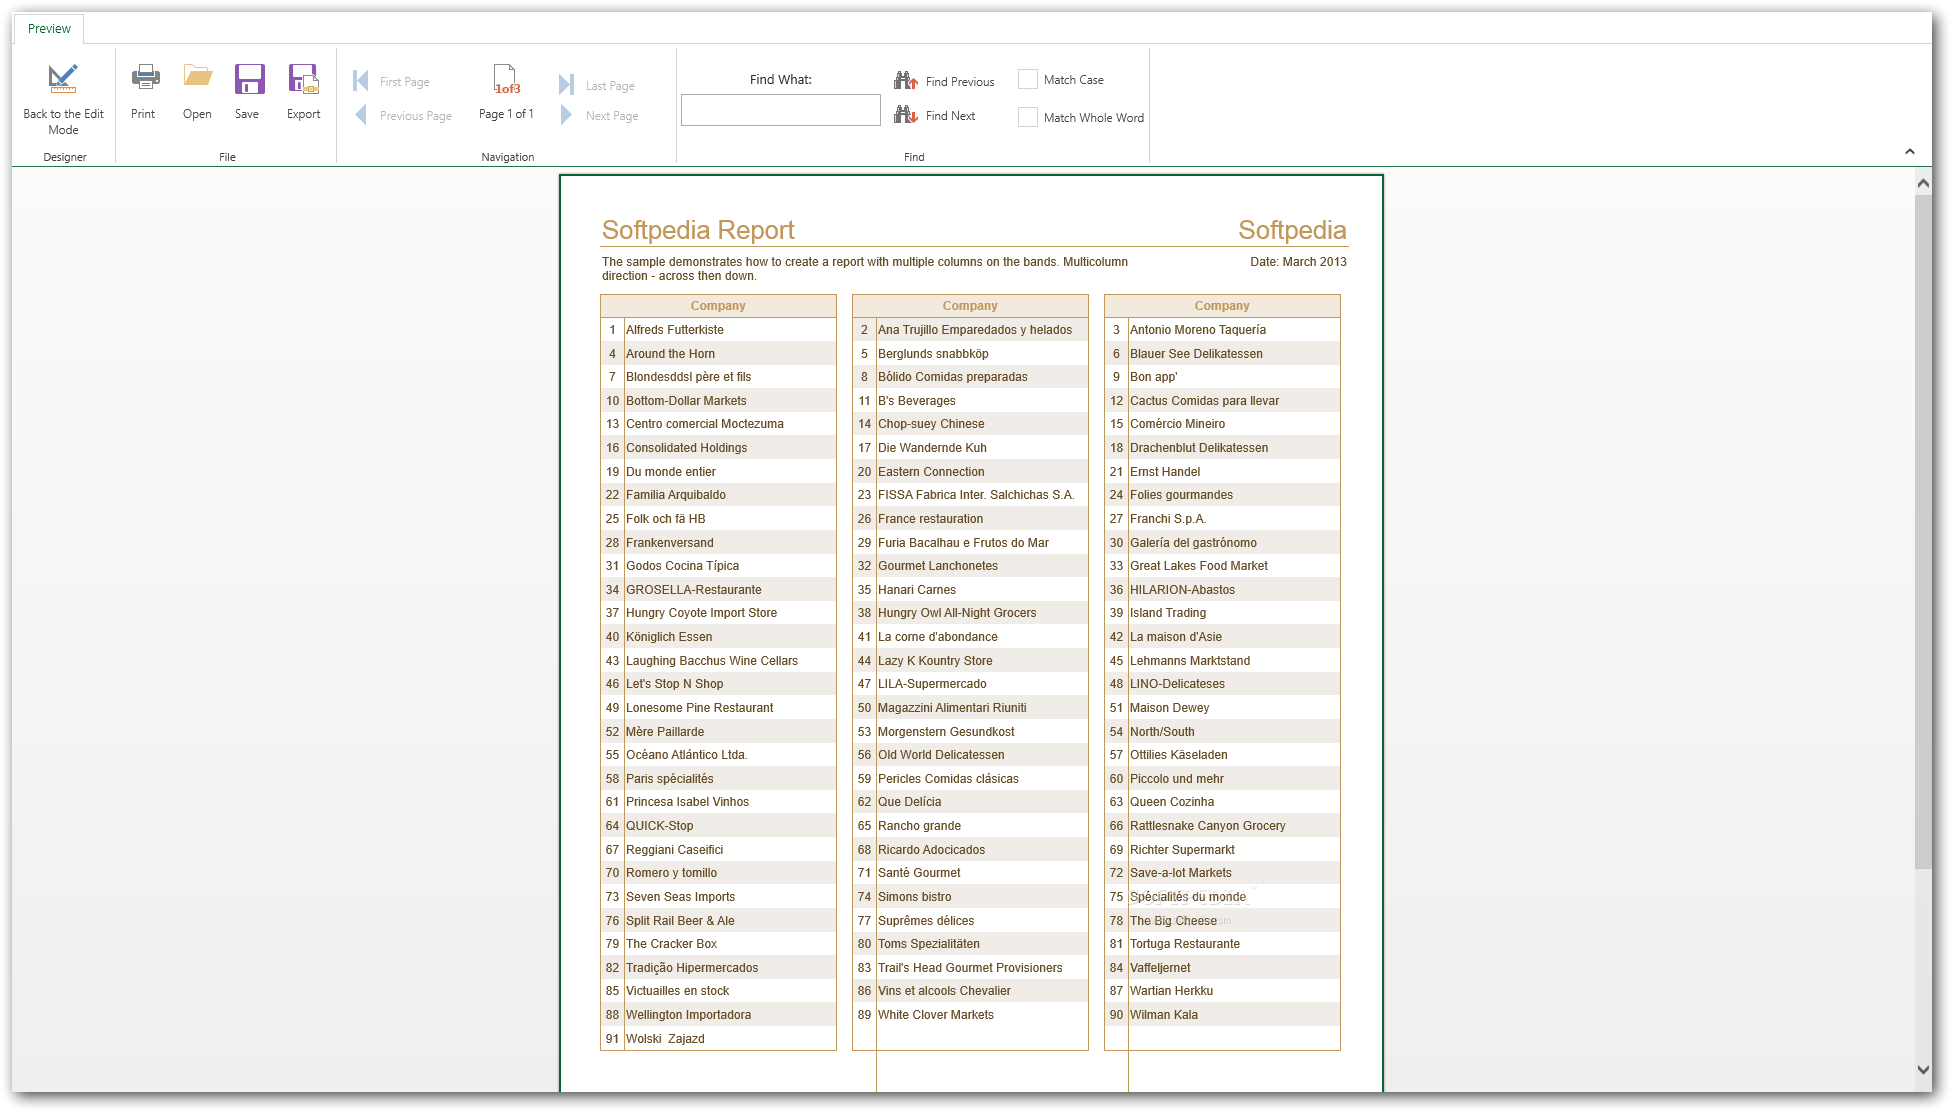Select 'White Clover Markets' row
The image size is (1952, 1112).
[970, 1015]
